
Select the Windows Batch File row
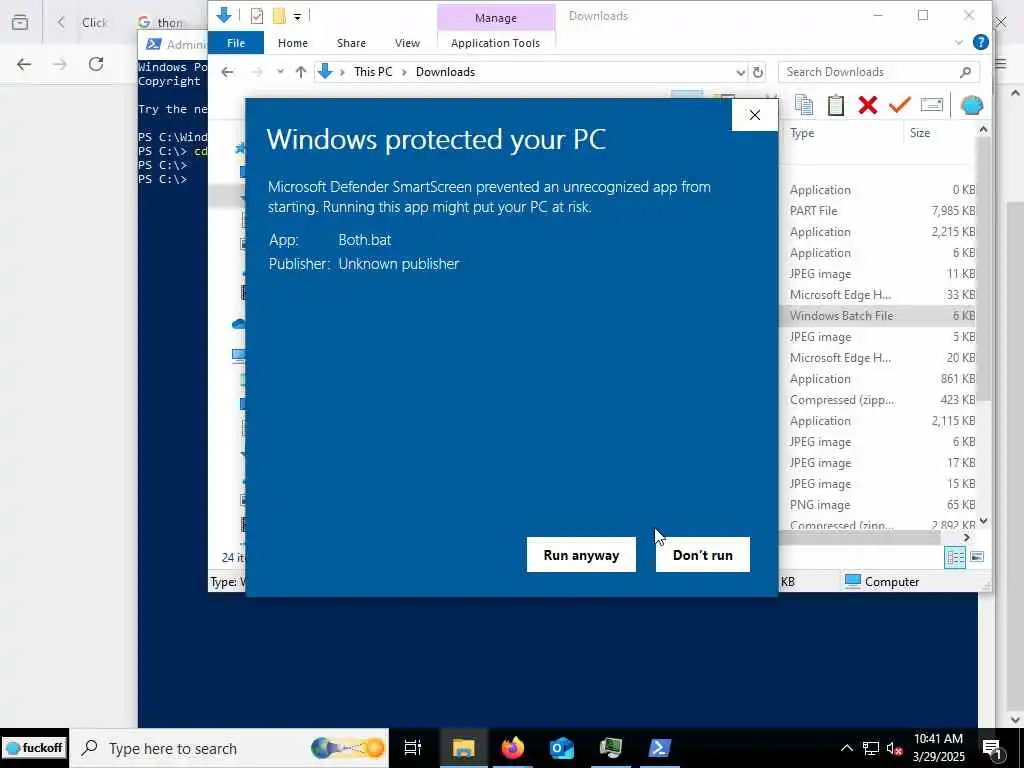(x=878, y=315)
